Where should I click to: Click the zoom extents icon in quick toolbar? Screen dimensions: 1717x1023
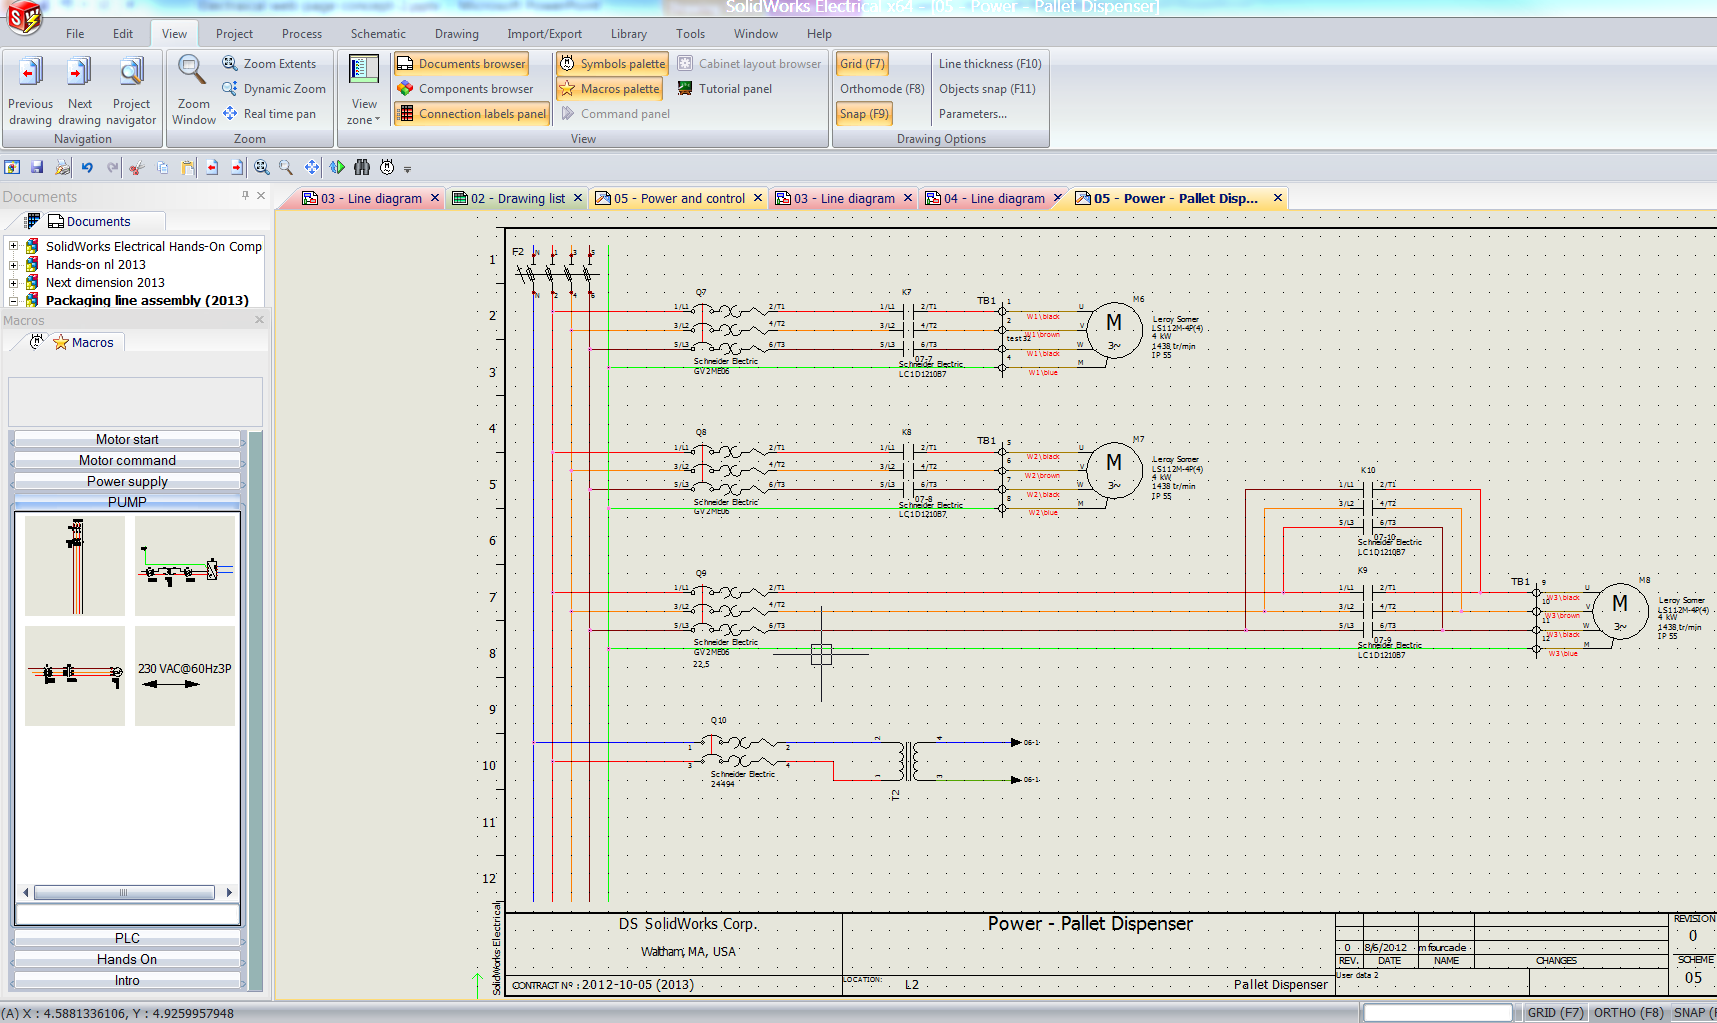click(261, 167)
